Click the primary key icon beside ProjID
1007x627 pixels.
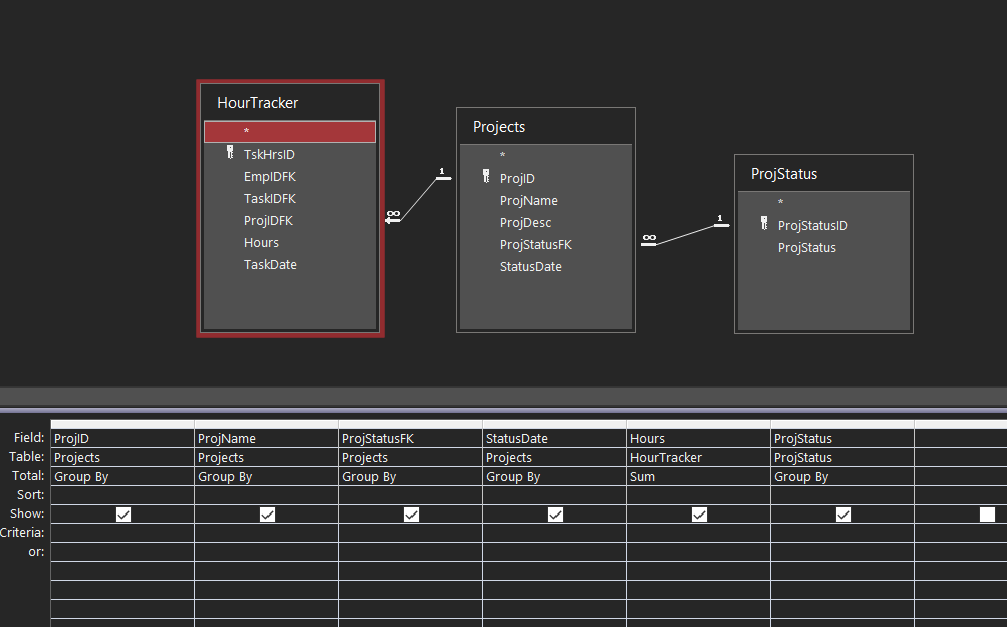pyautogui.click(x=486, y=176)
